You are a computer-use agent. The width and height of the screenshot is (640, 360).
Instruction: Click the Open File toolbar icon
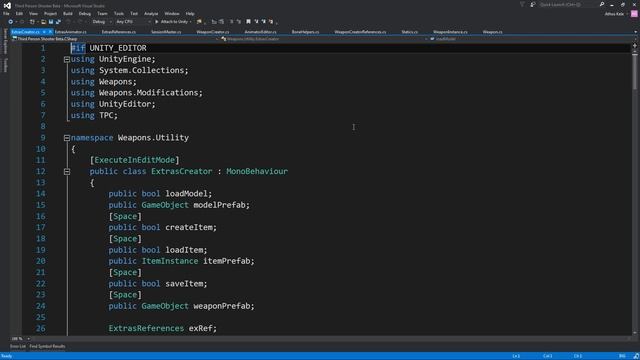(43, 22)
